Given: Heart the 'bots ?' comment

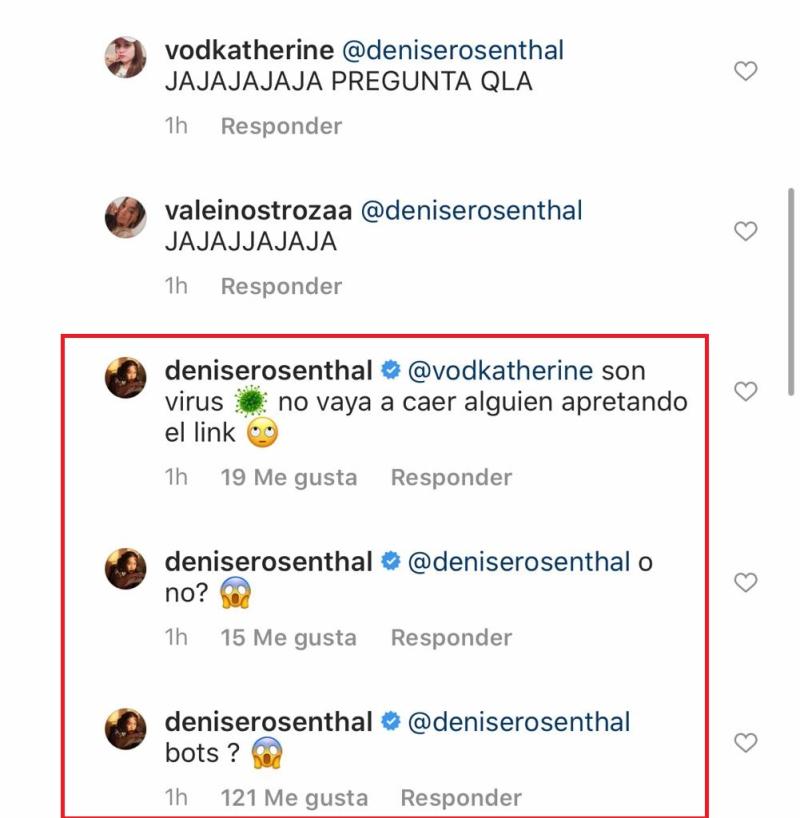Looking at the screenshot, I should (x=745, y=742).
